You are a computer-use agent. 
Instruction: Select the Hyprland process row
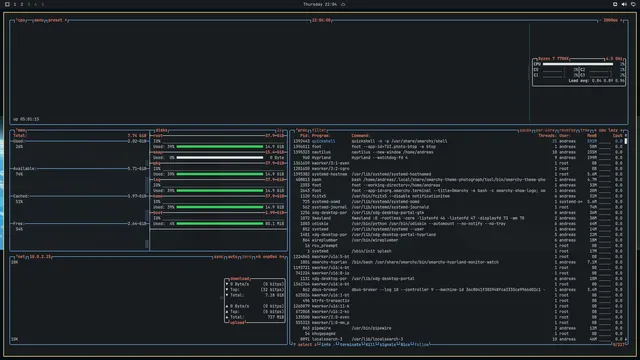(x=458, y=158)
